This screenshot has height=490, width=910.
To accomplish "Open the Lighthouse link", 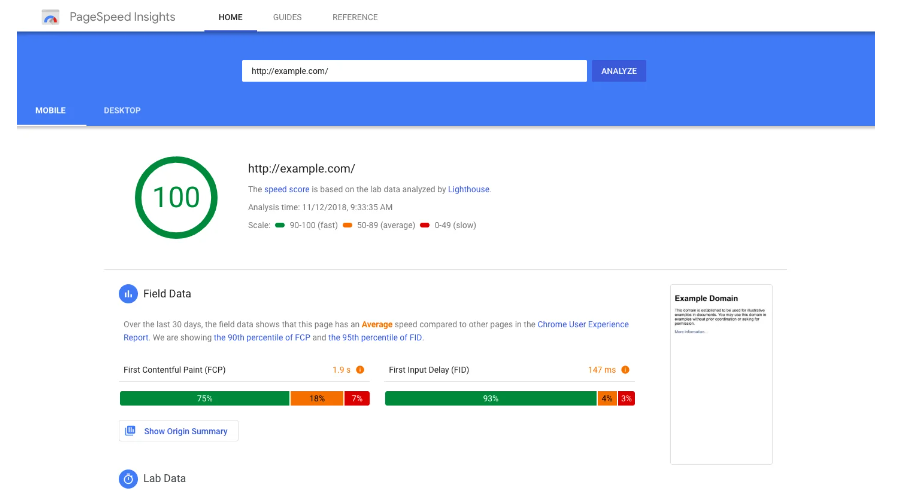I will coord(470,189).
